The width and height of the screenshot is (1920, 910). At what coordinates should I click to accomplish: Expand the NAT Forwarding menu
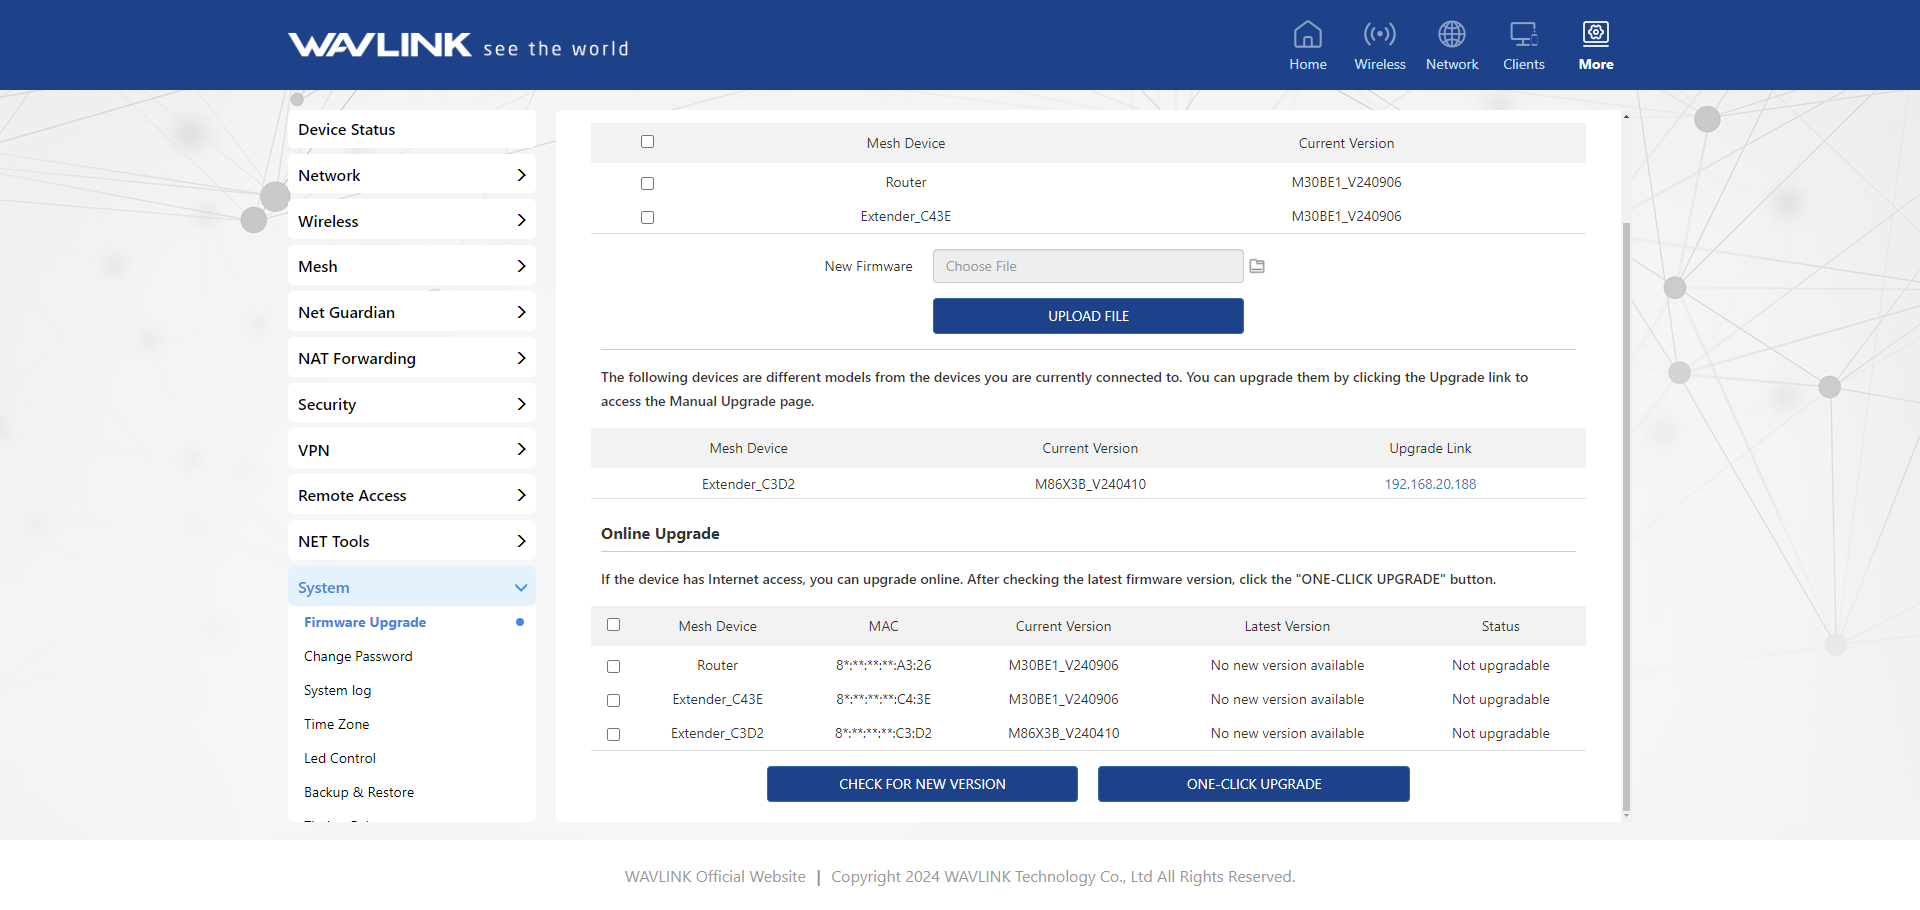(x=411, y=358)
